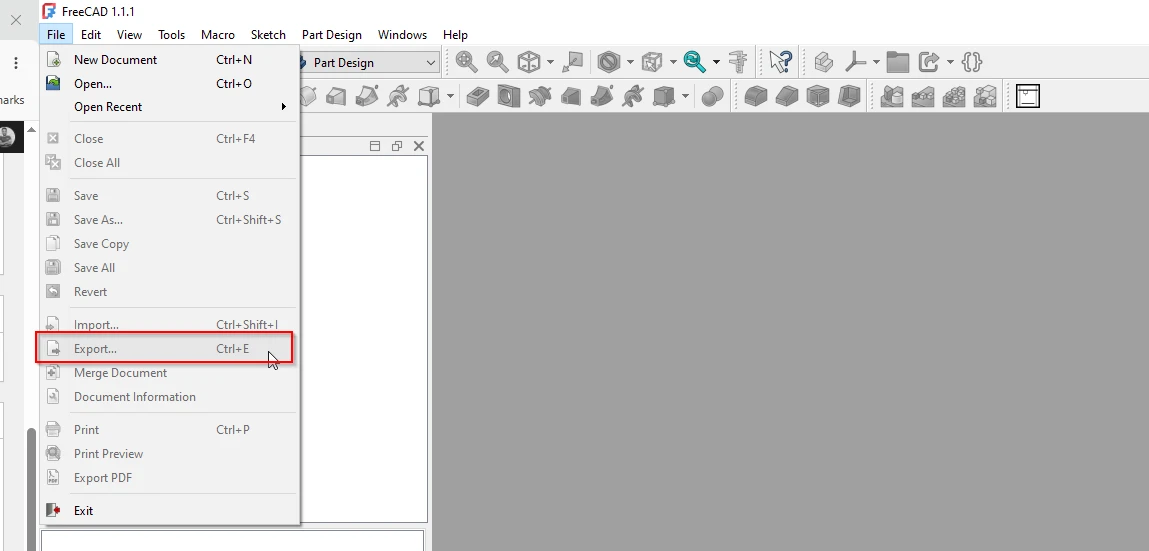Select the Polar Pattern icon
The image size is (1149, 551).
point(953,96)
